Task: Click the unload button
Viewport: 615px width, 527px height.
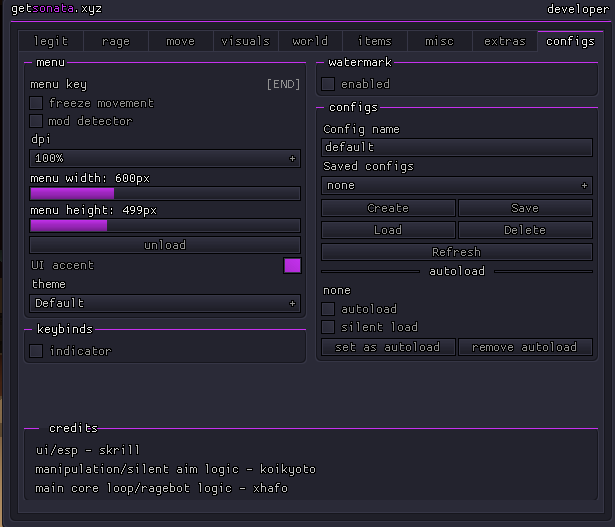Action: coord(165,245)
